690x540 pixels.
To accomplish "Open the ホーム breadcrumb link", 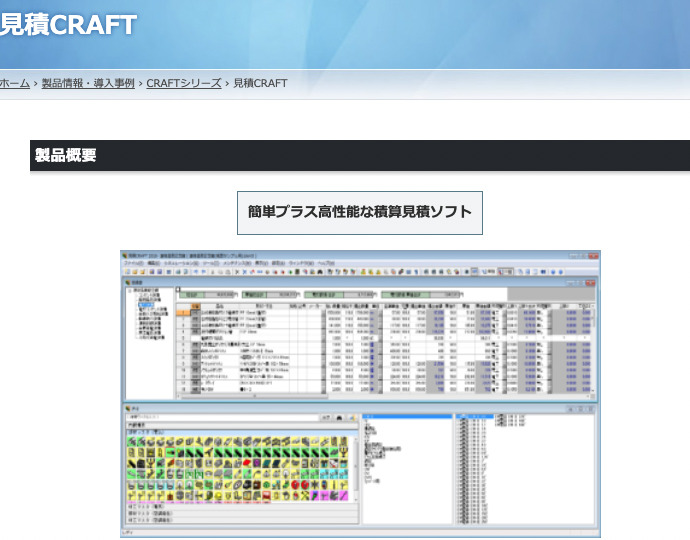I will (x=15, y=83).
